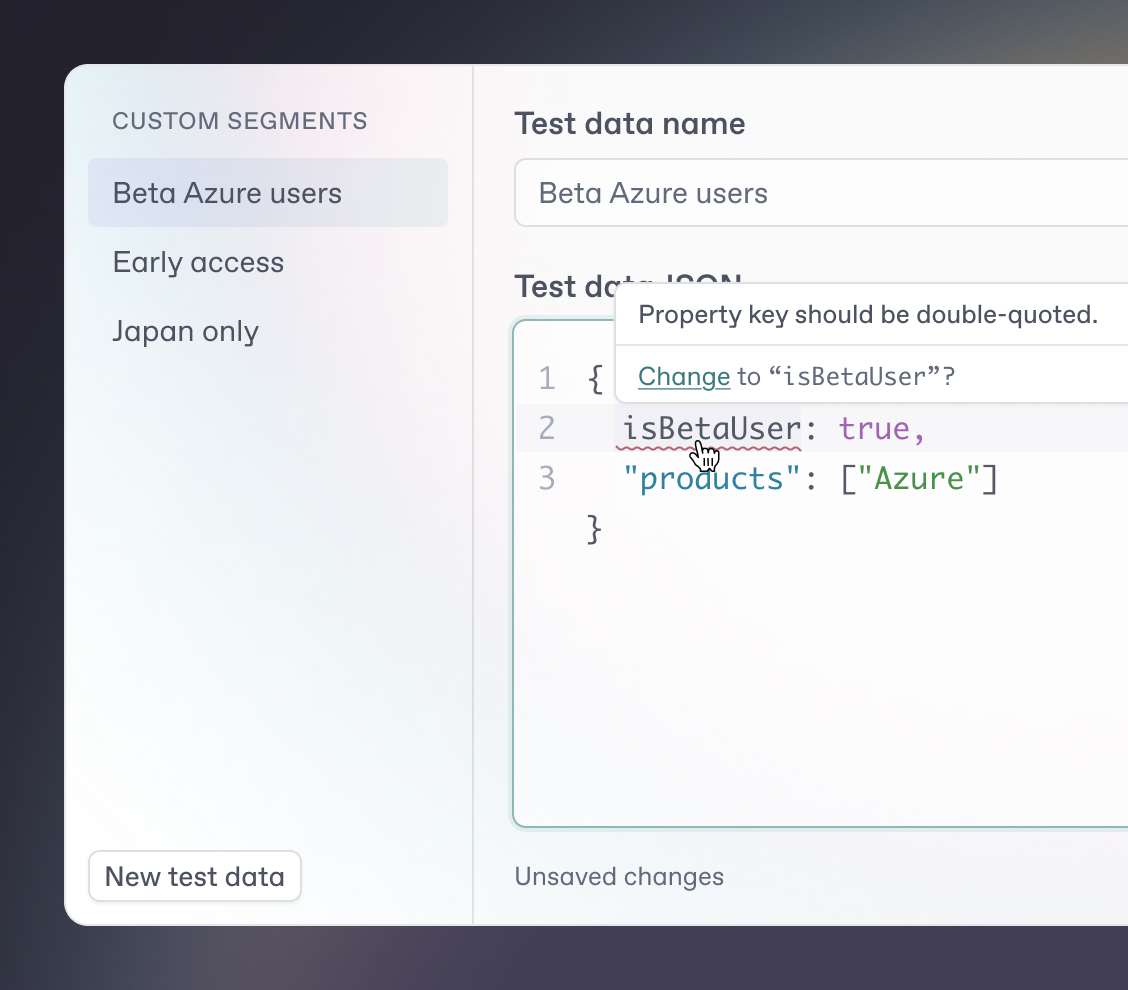This screenshot has width=1128, height=990.
Task: Click the Test data name heading
Action: coord(629,124)
